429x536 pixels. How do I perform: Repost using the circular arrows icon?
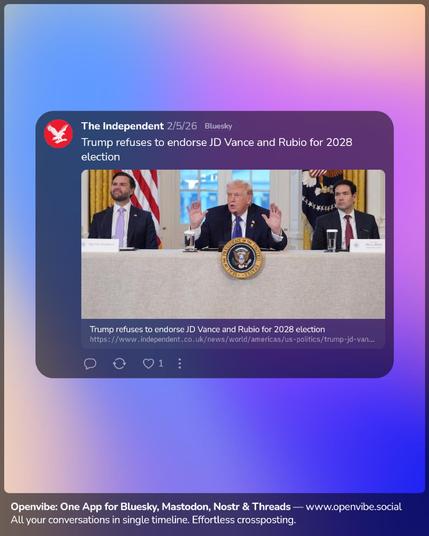(x=119, y=364)
